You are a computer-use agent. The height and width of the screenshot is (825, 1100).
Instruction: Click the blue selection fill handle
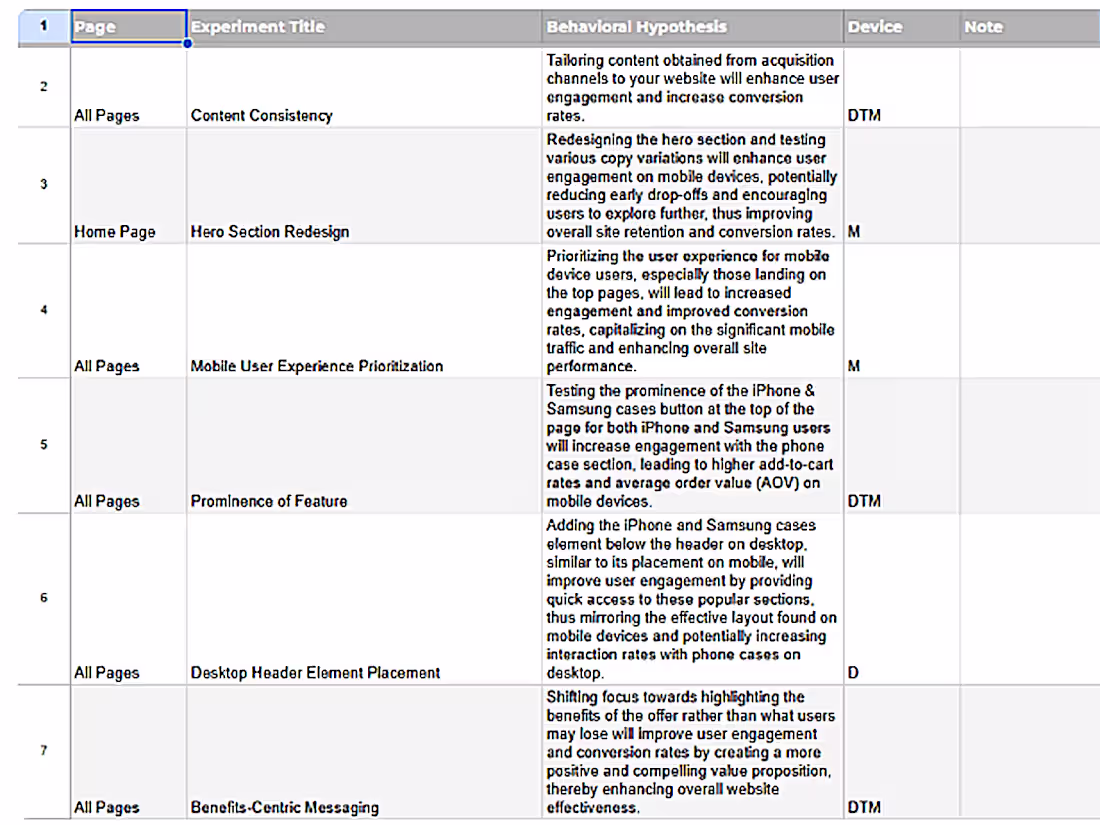[187, 43]
